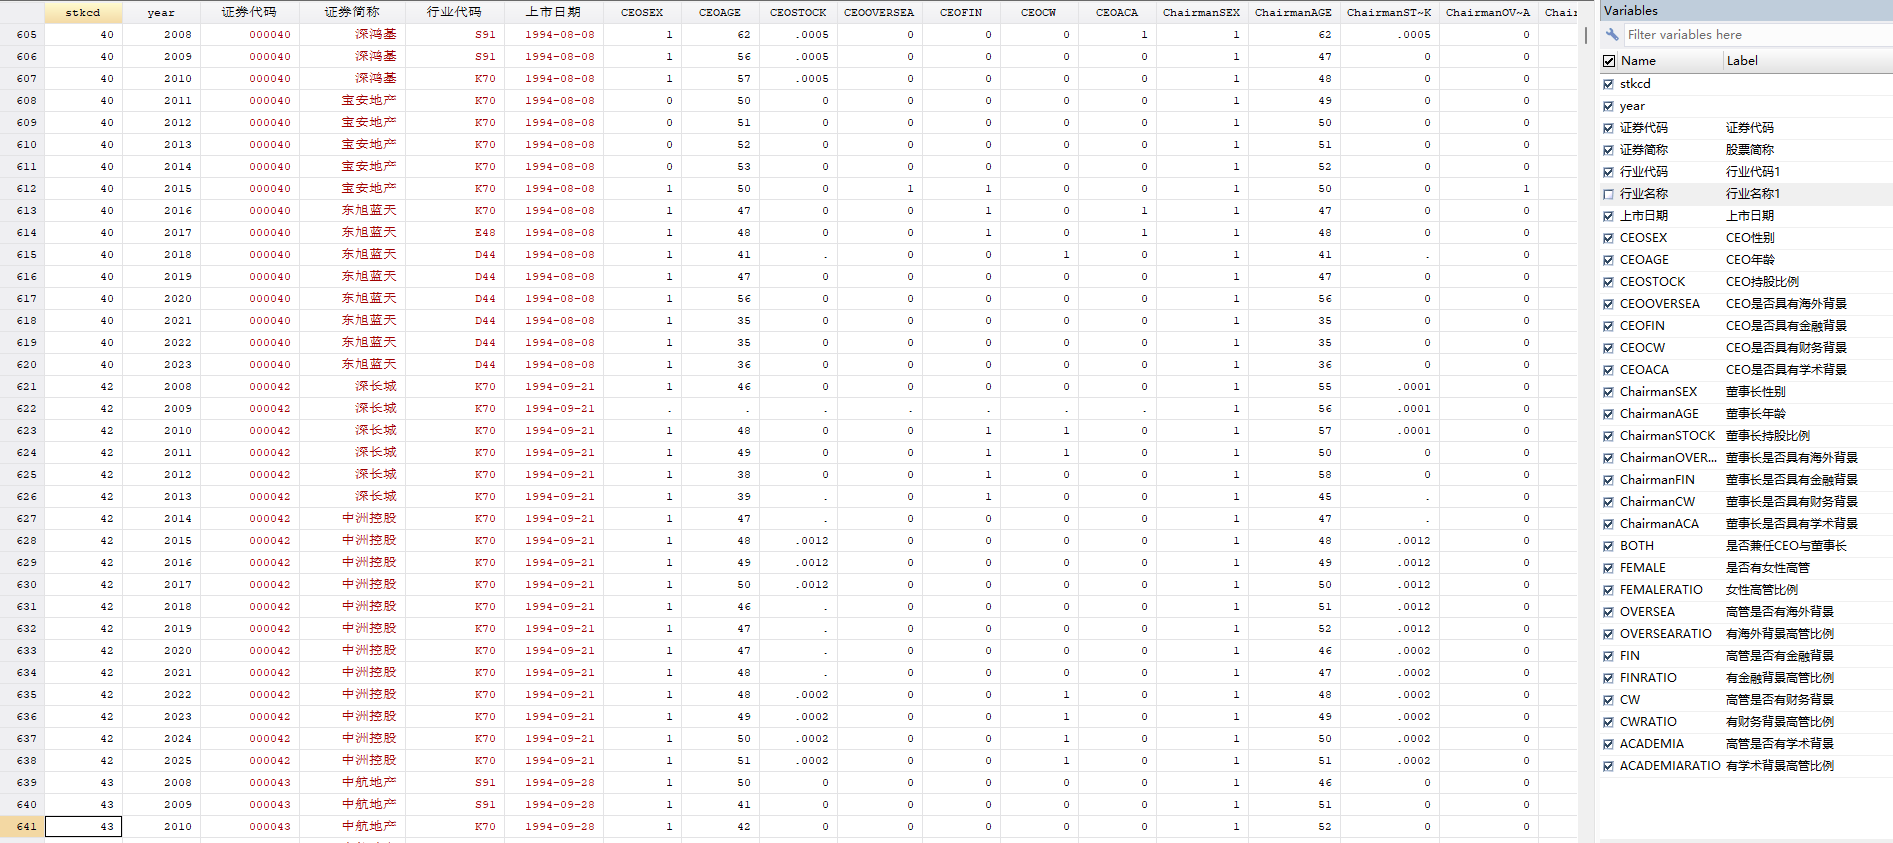
Task: Uncheck the BOTH variable checkbox
Action: [1609, 546]
